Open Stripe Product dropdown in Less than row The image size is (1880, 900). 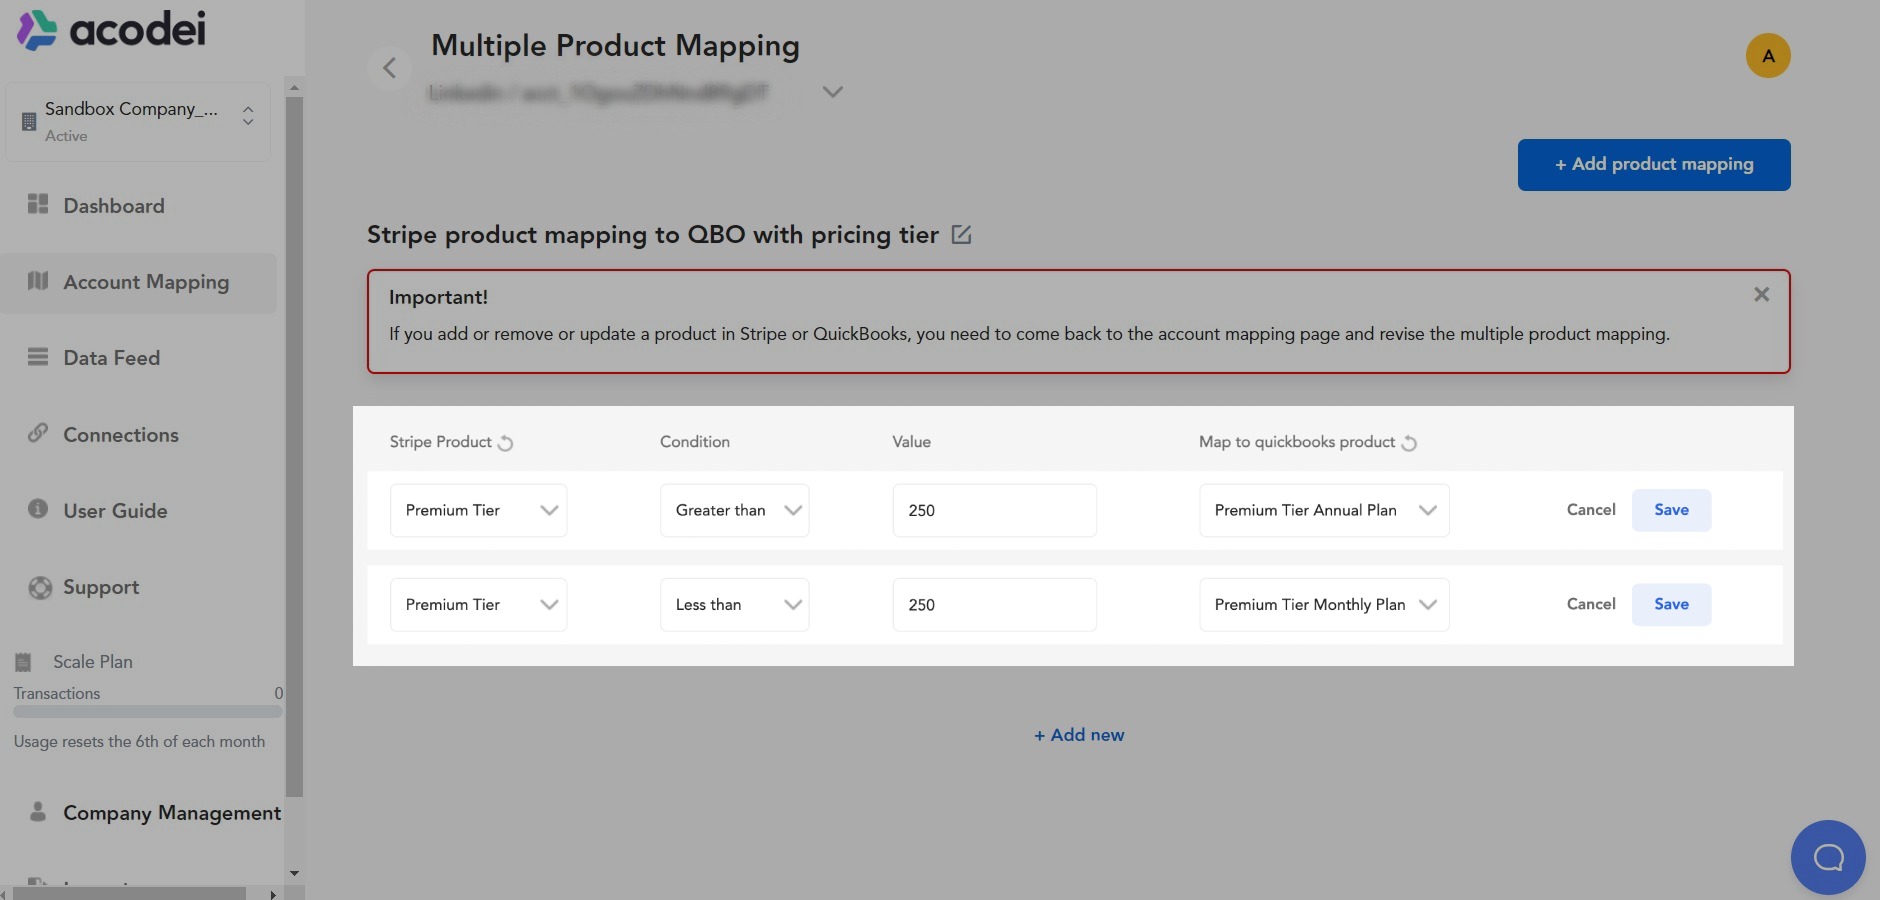point(478,605)
